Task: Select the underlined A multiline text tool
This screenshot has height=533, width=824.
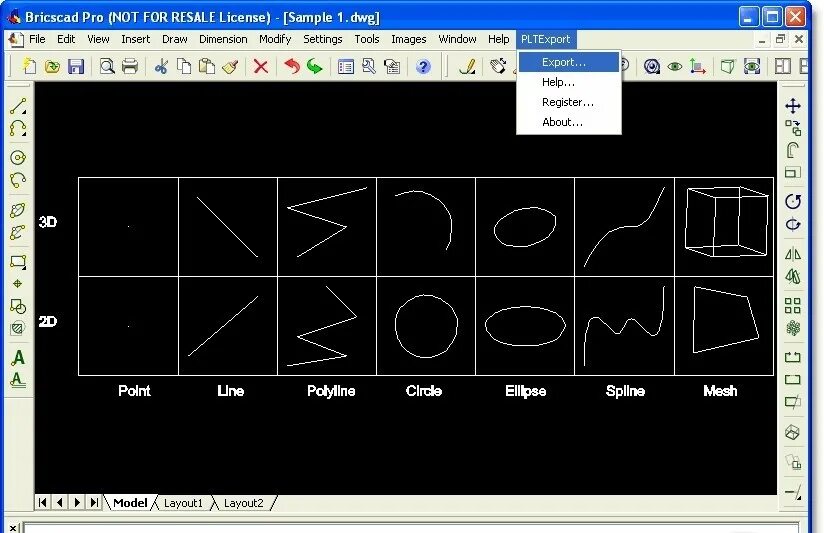Action: pos(18,380)
